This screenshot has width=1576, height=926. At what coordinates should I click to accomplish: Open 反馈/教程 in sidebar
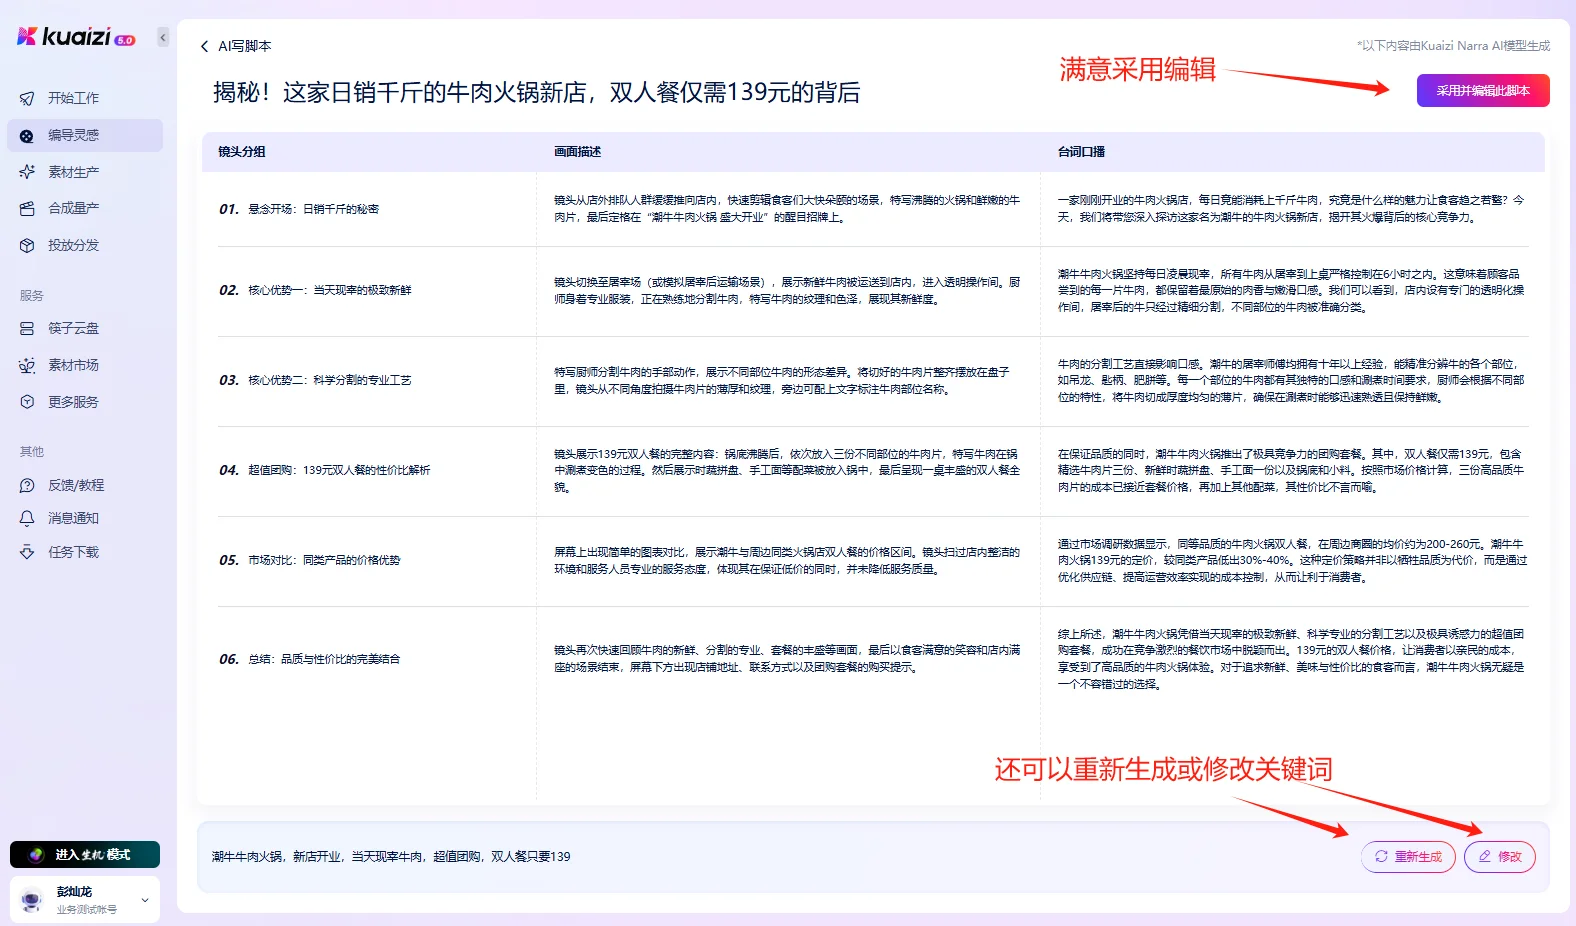coord(85,485)
